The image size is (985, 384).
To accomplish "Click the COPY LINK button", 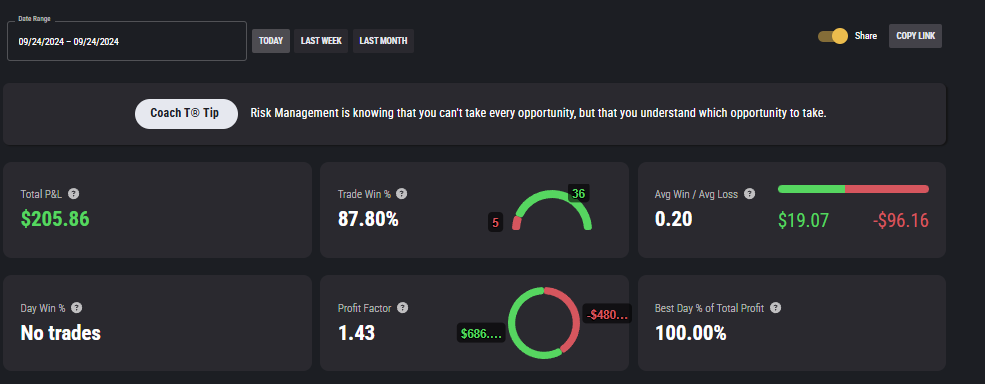I will 915,36.
